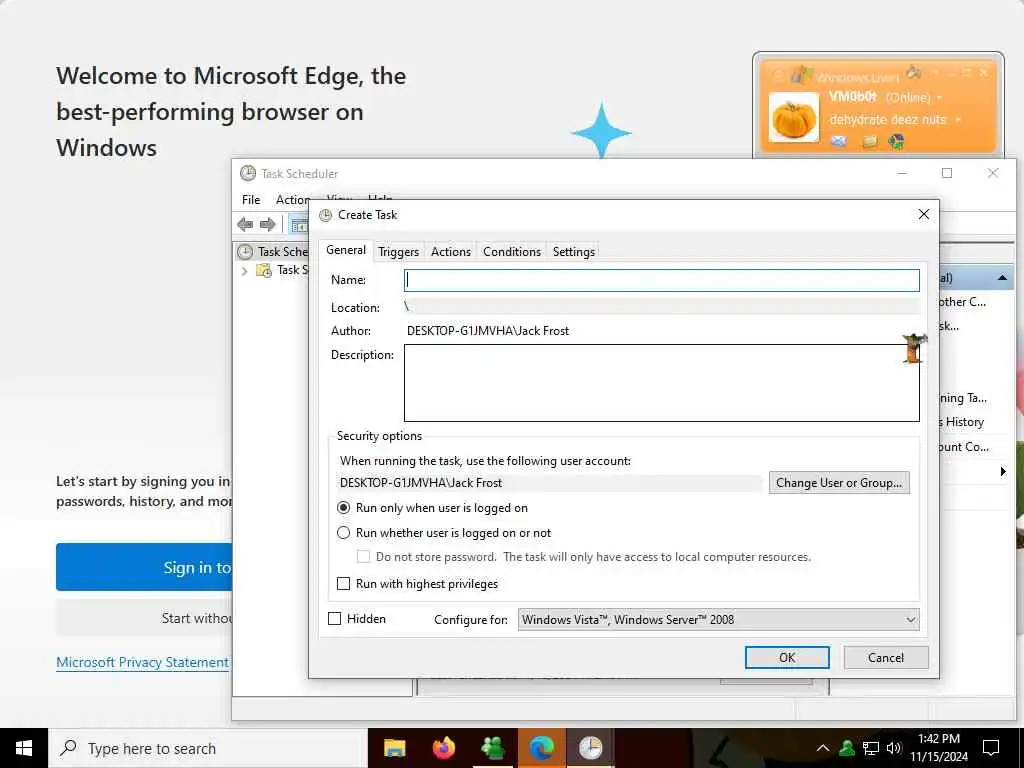Select Run whether user is logged on or not
This screenshot has height=768, width=1024.
[344, 533]
